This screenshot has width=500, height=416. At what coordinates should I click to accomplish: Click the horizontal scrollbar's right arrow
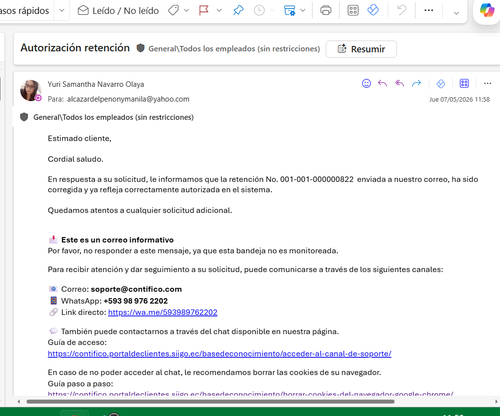(x=496, y=402)
